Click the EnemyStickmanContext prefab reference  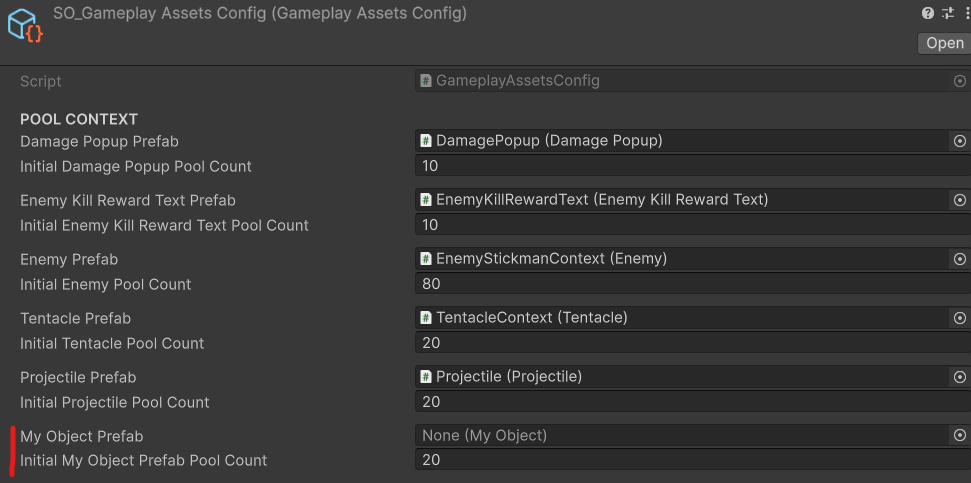tap(680, 259)
